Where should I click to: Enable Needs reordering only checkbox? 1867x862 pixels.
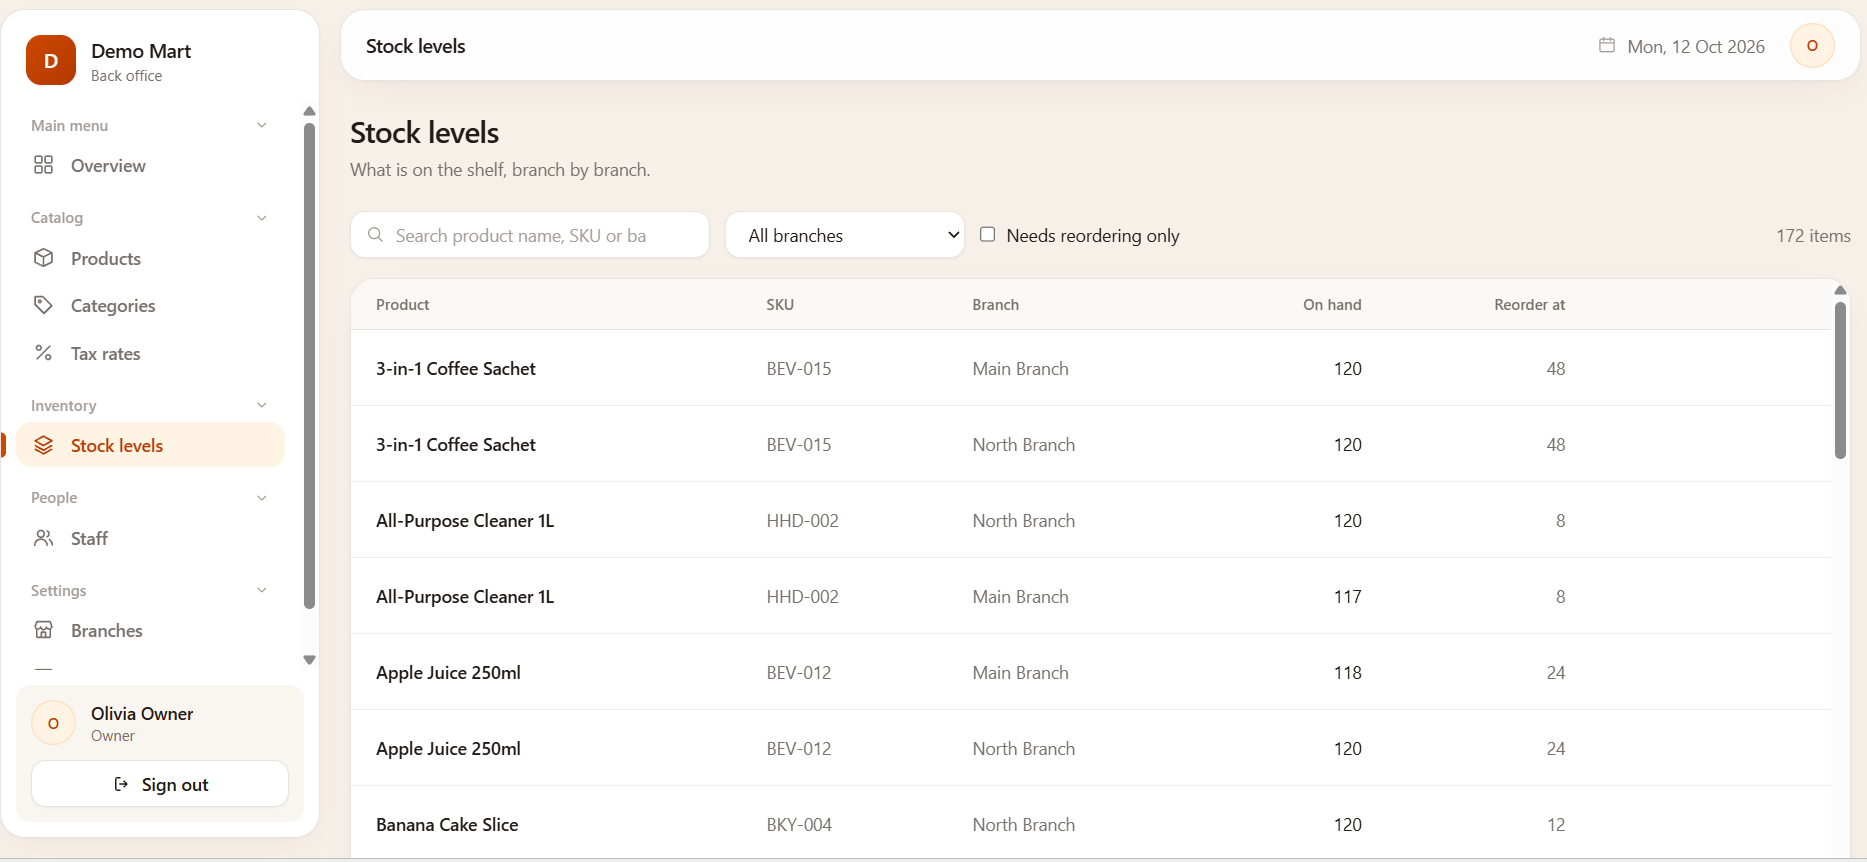tap(987, 234)
